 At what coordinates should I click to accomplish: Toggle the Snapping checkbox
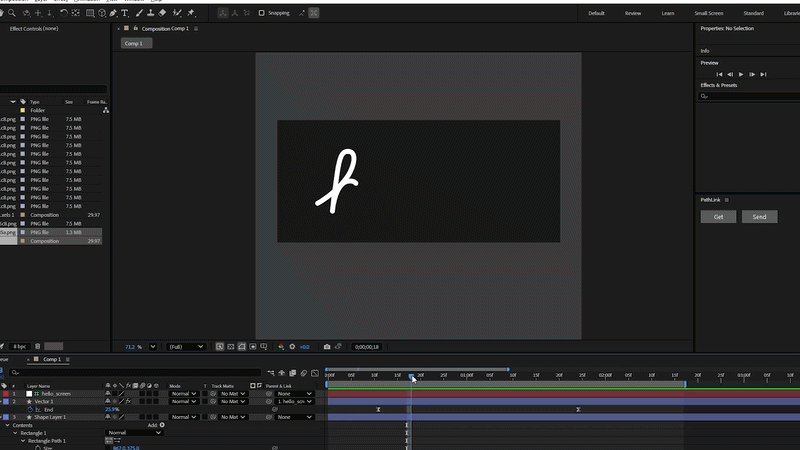pos(262,13)
